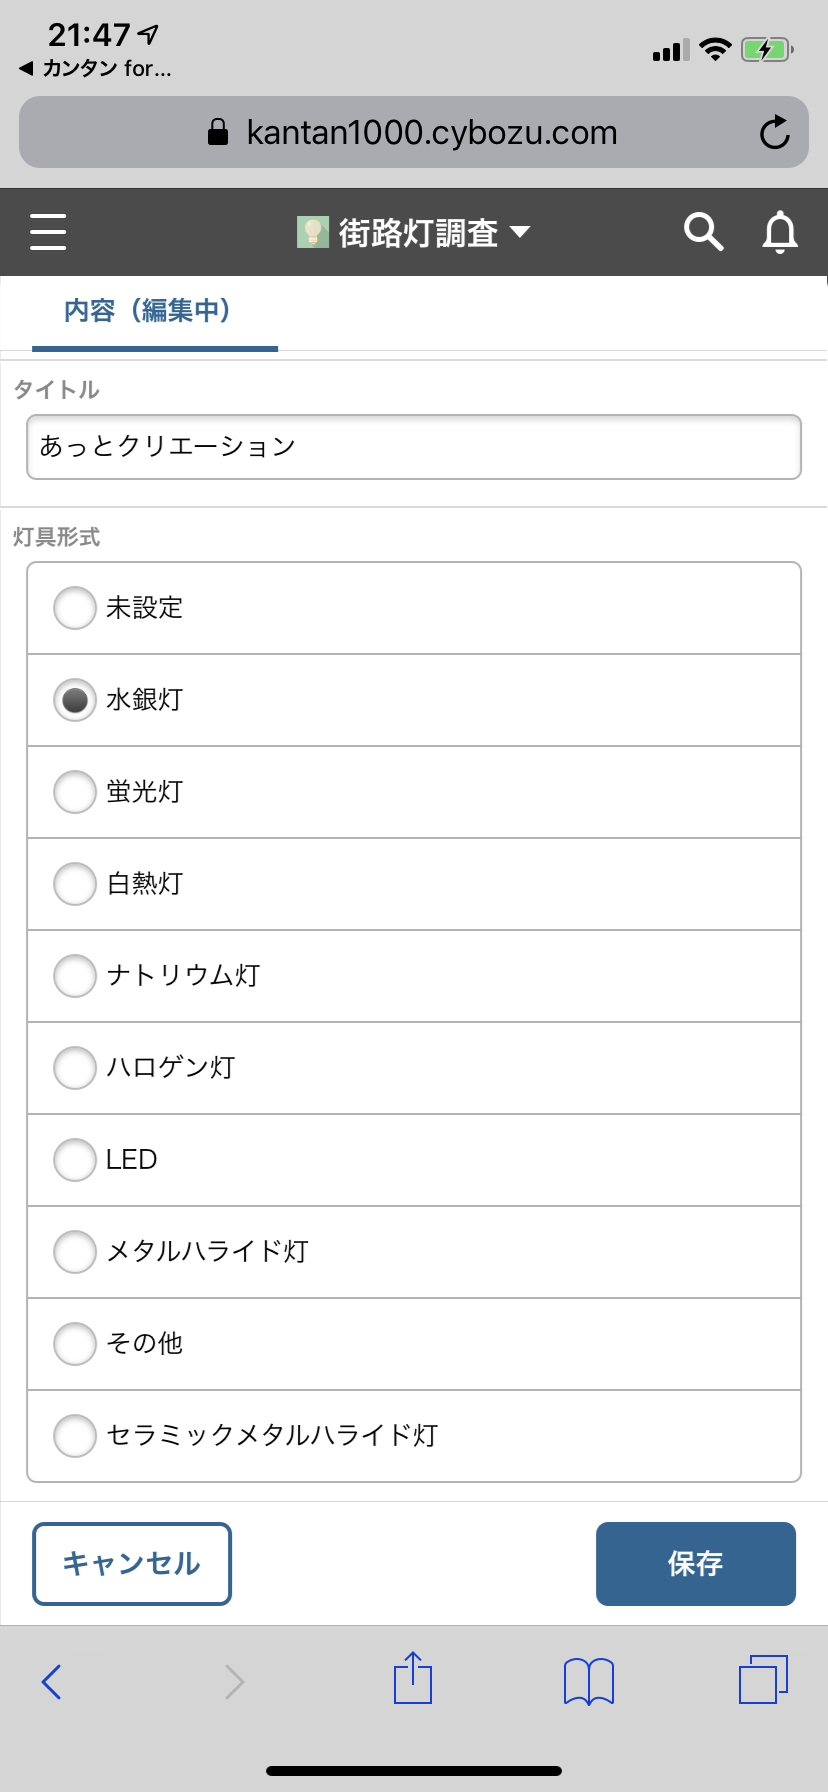Viewport: 828px width, 1792px height.
Task: Return to カンタン for... app link
Action: tap(96, 68)
